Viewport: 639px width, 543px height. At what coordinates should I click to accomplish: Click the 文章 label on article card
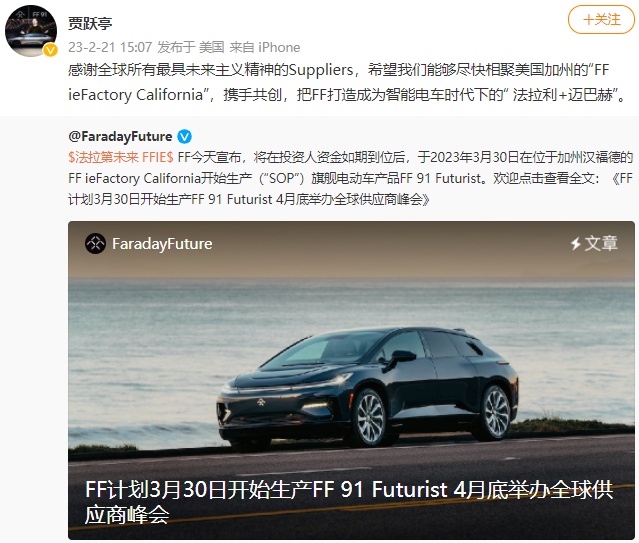(x=602, y=244)
